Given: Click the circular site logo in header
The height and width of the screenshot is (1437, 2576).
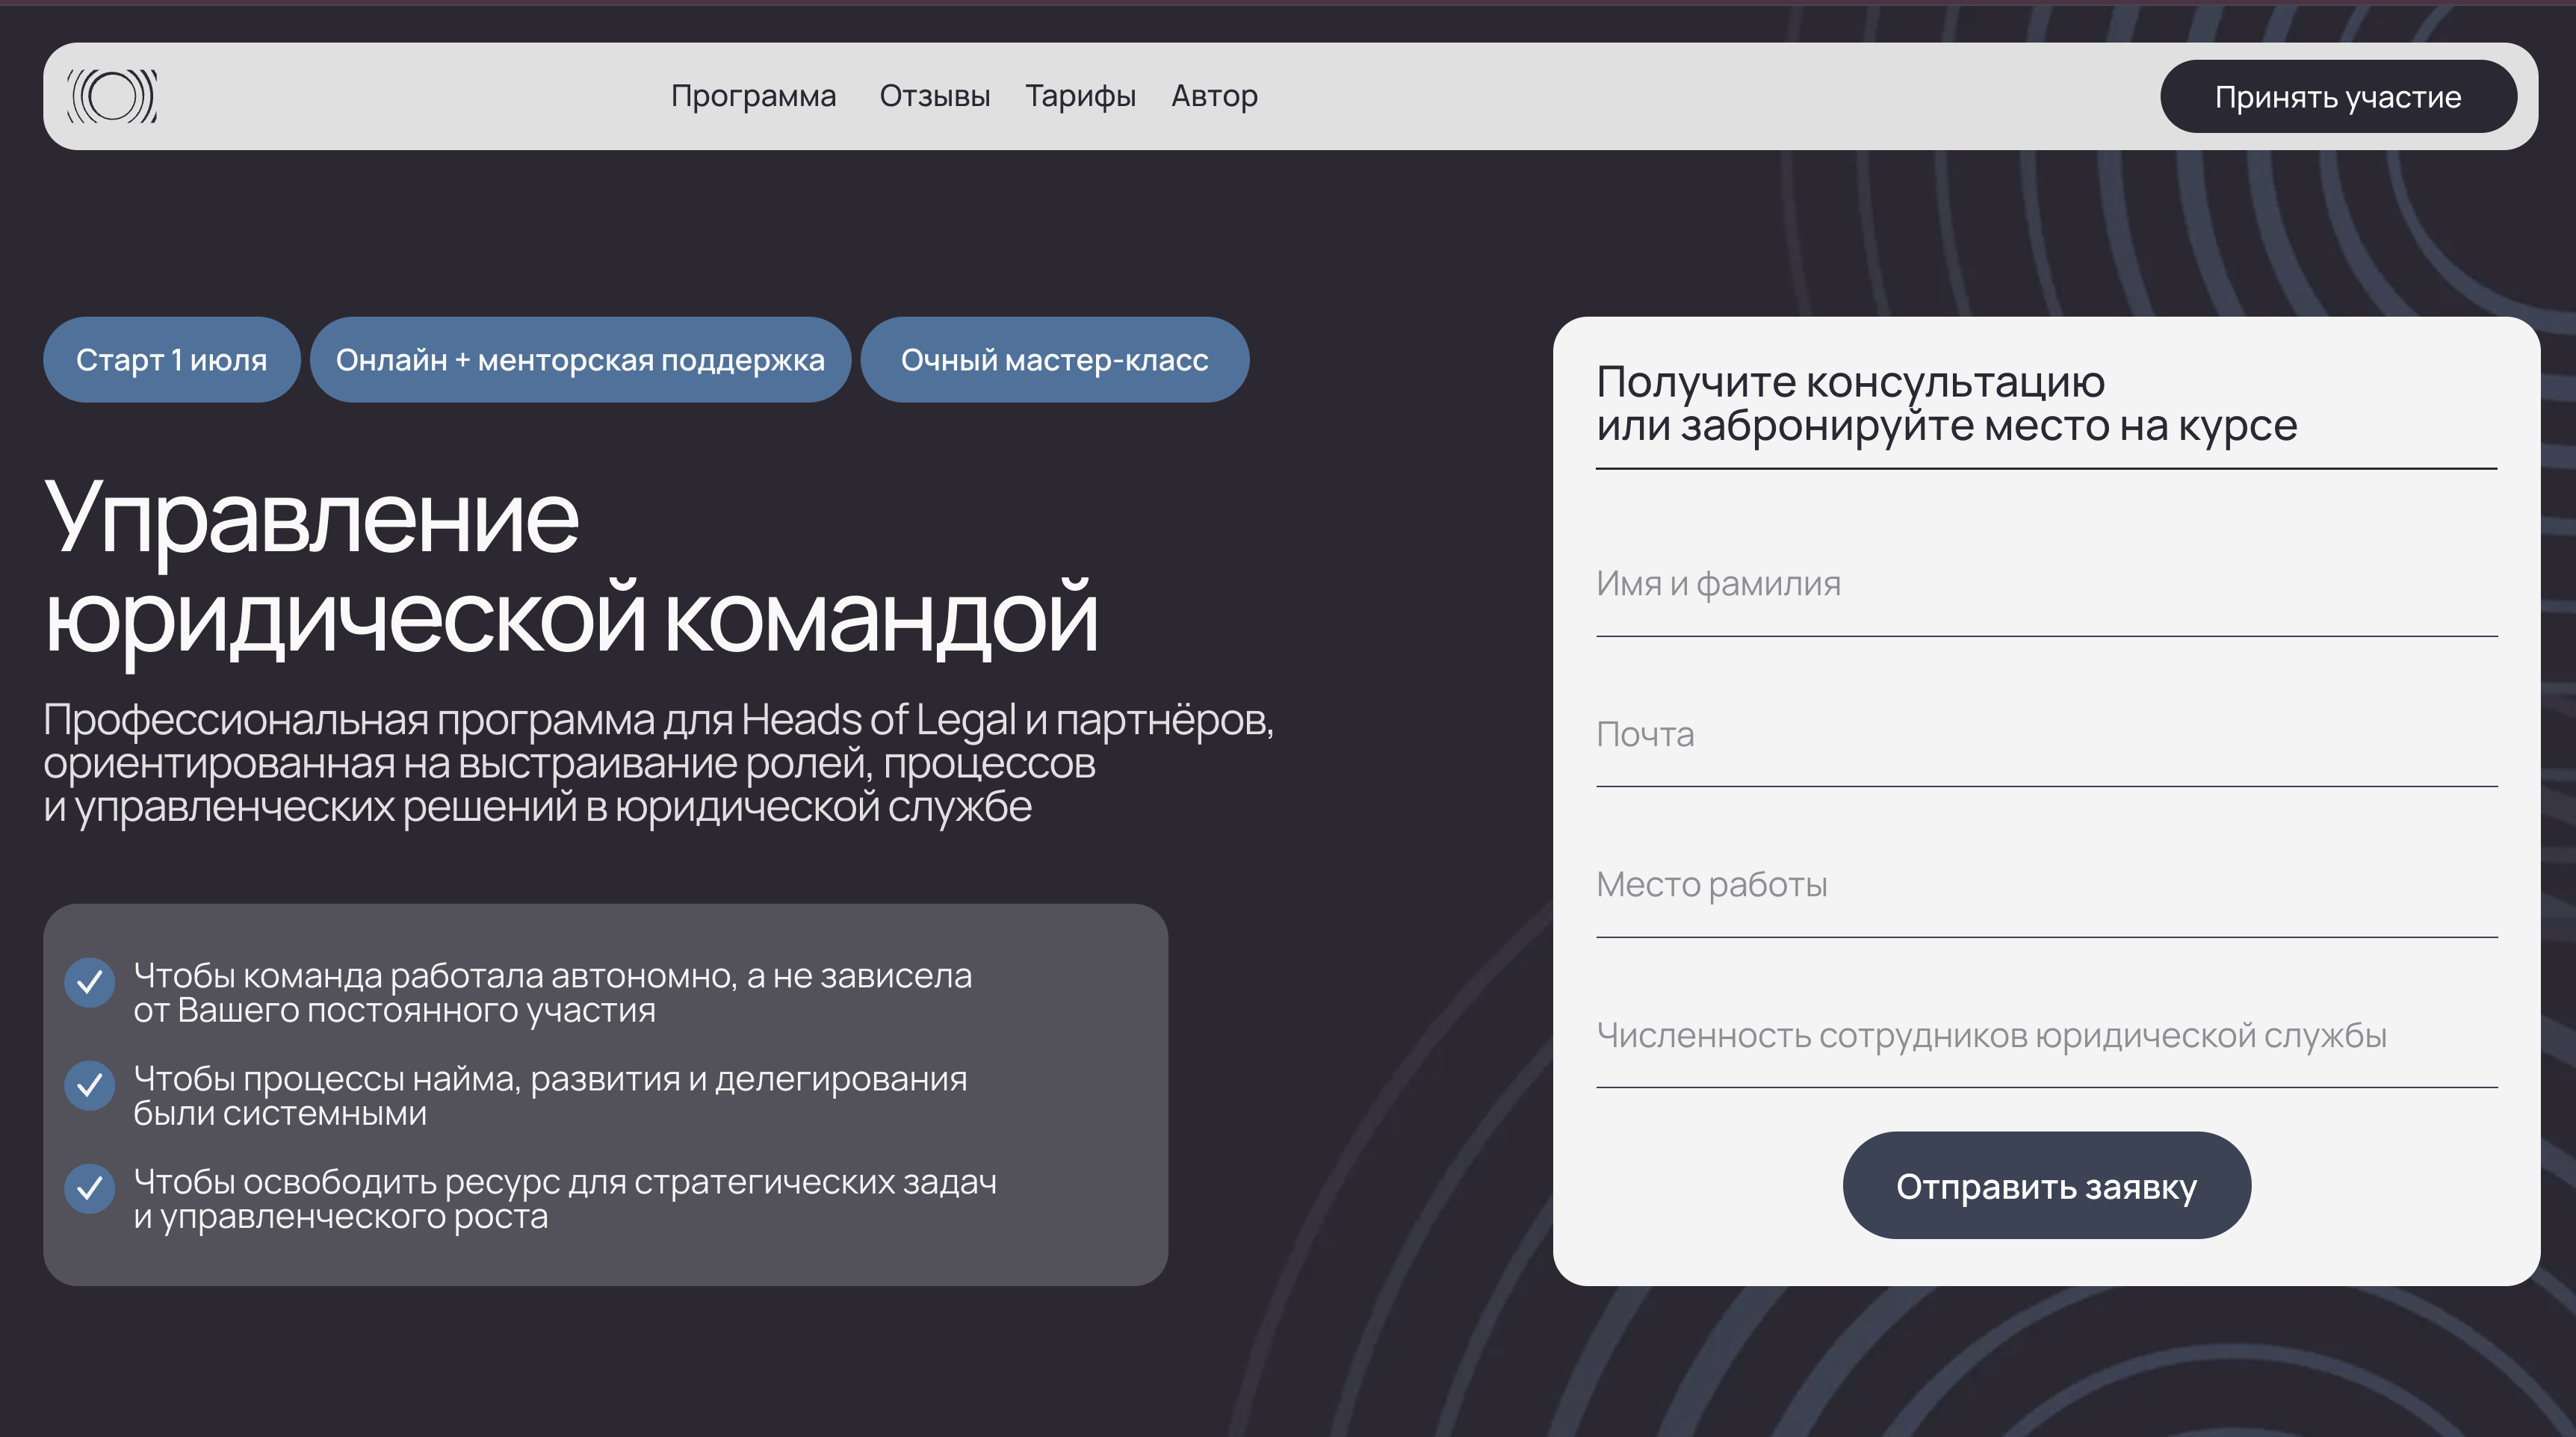Looking at the screenshot, I should click(x=112, y=97).
